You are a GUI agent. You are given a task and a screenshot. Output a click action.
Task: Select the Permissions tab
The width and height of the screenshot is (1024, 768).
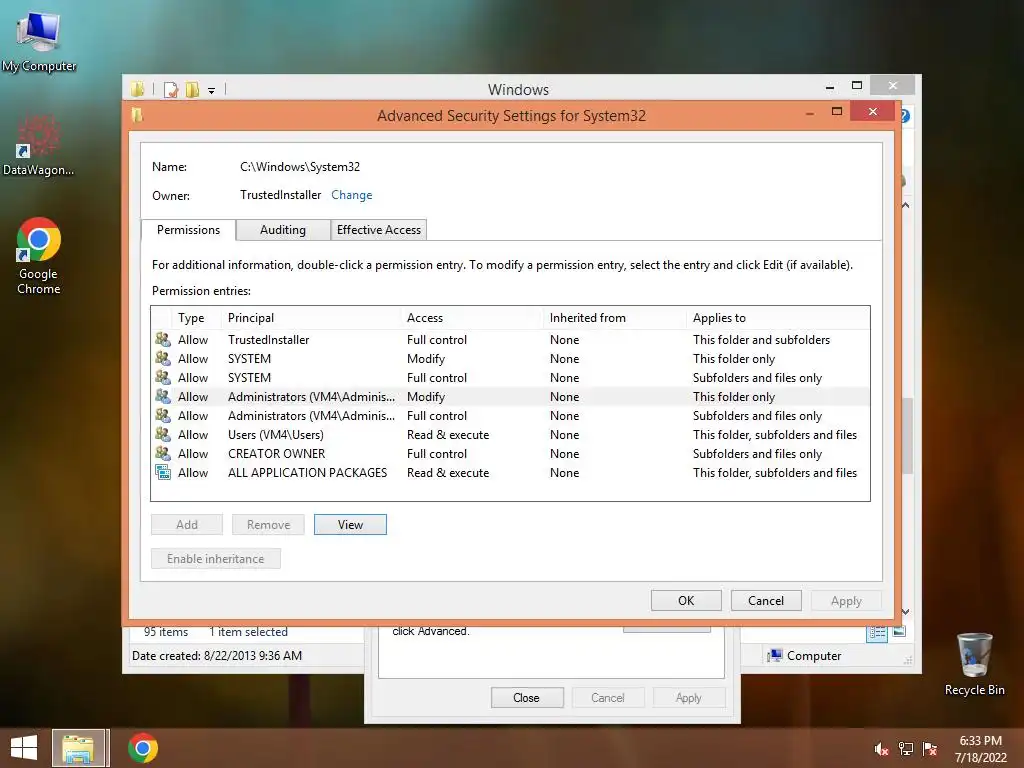coord(188,230)
